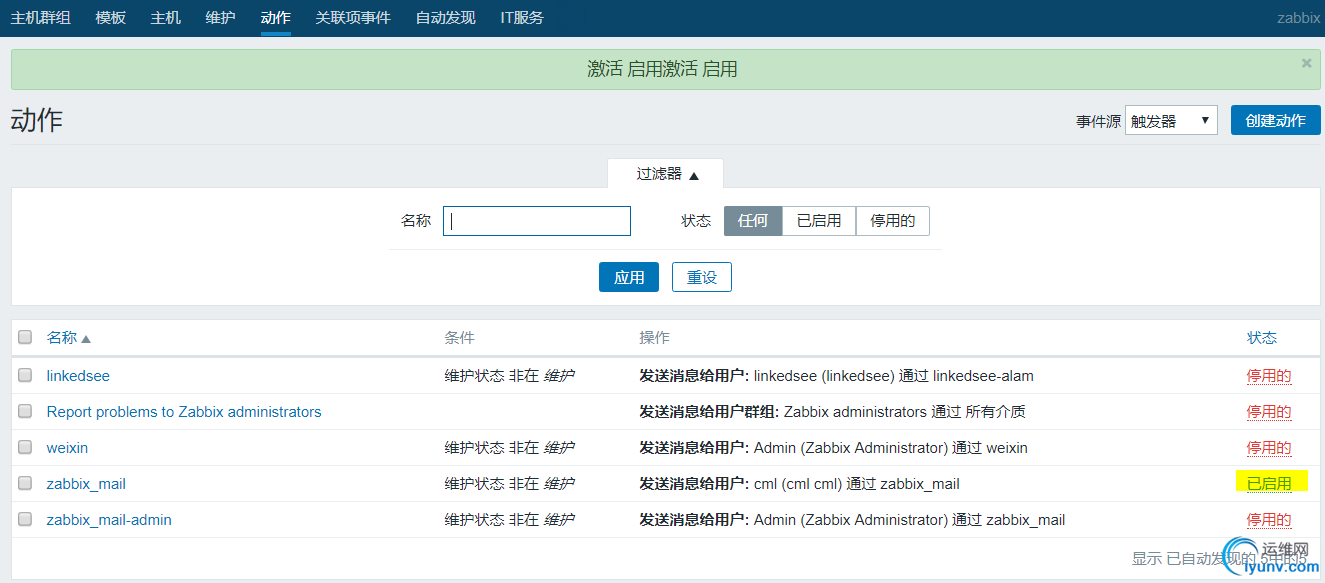1325x583 pixels.
Task: Open the weixin action
Action: tap(67, 448)
